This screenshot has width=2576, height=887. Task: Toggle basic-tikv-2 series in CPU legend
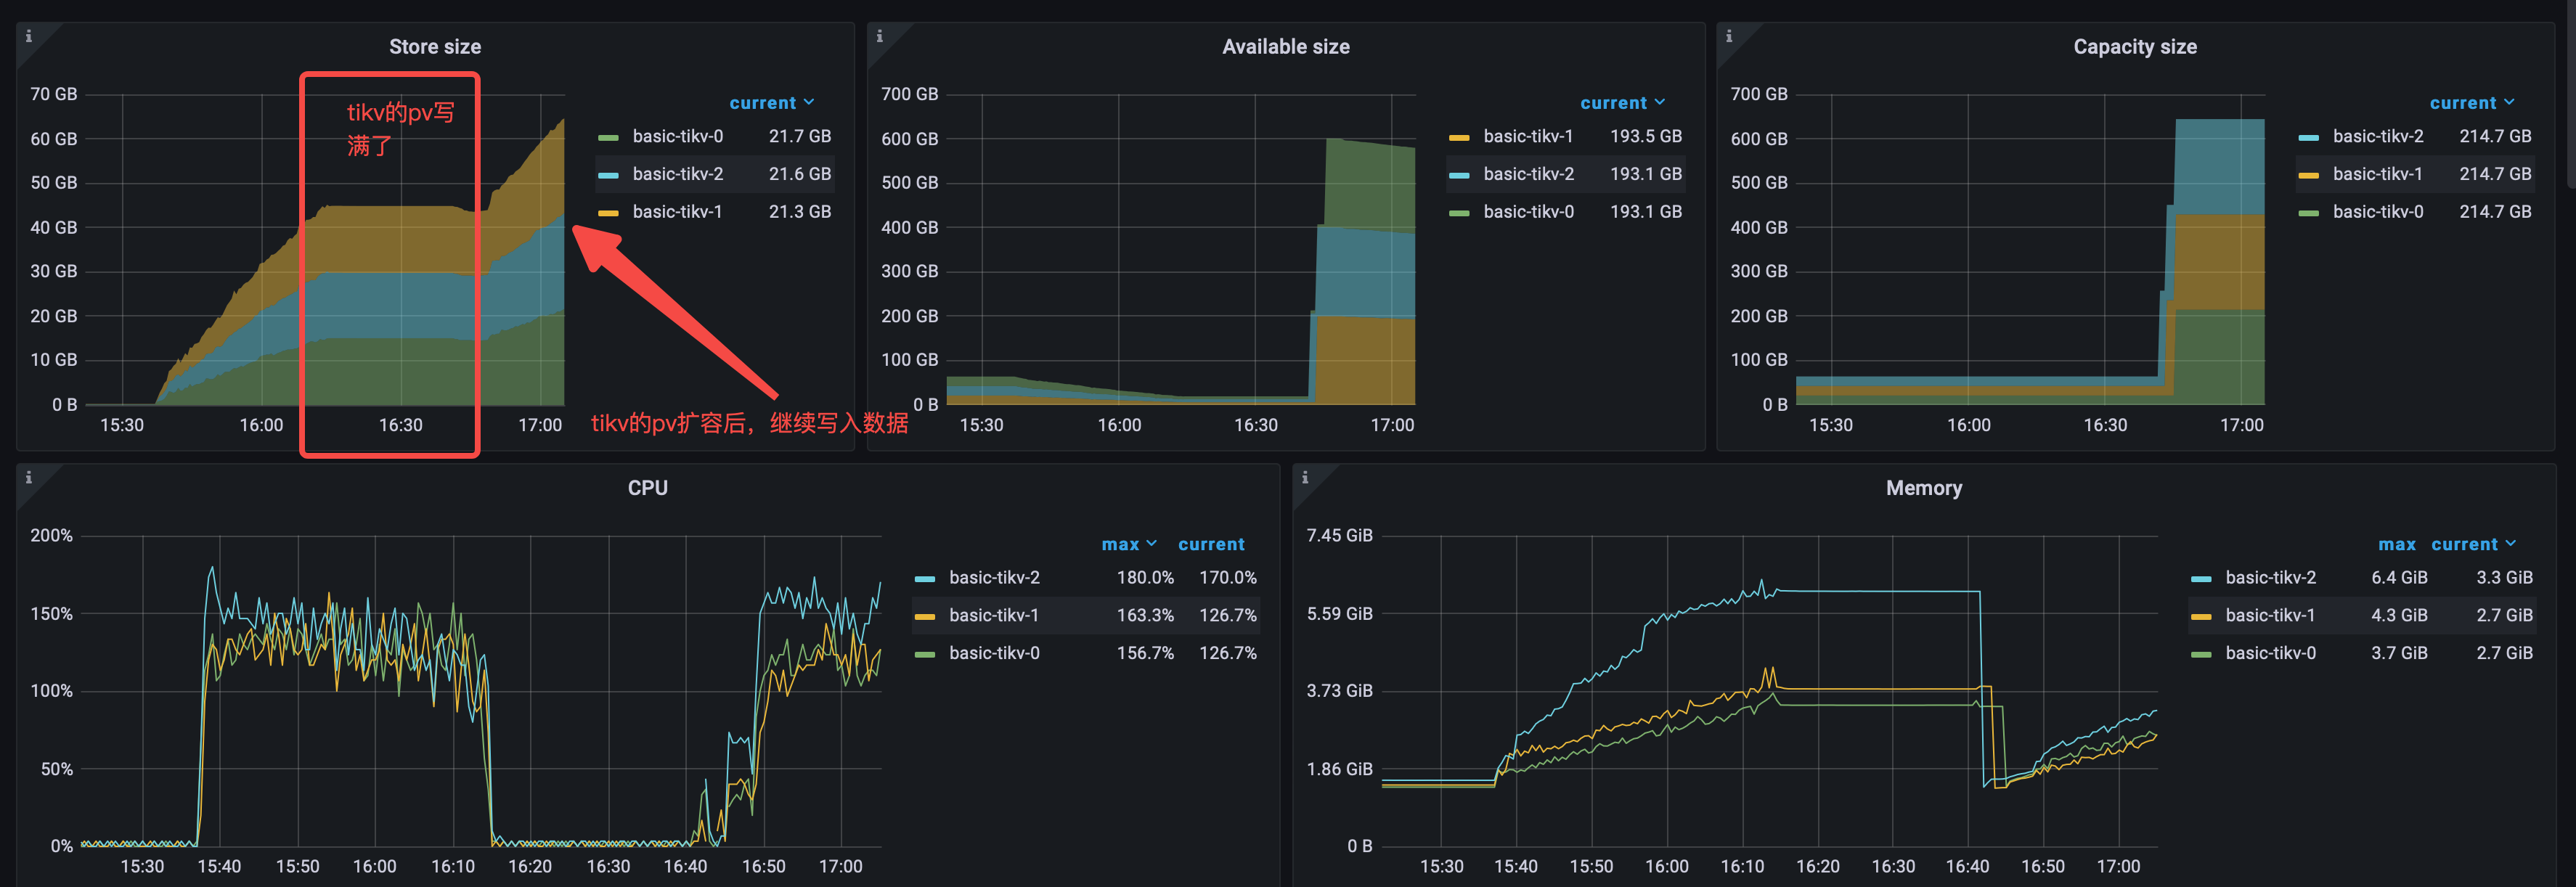994,577
